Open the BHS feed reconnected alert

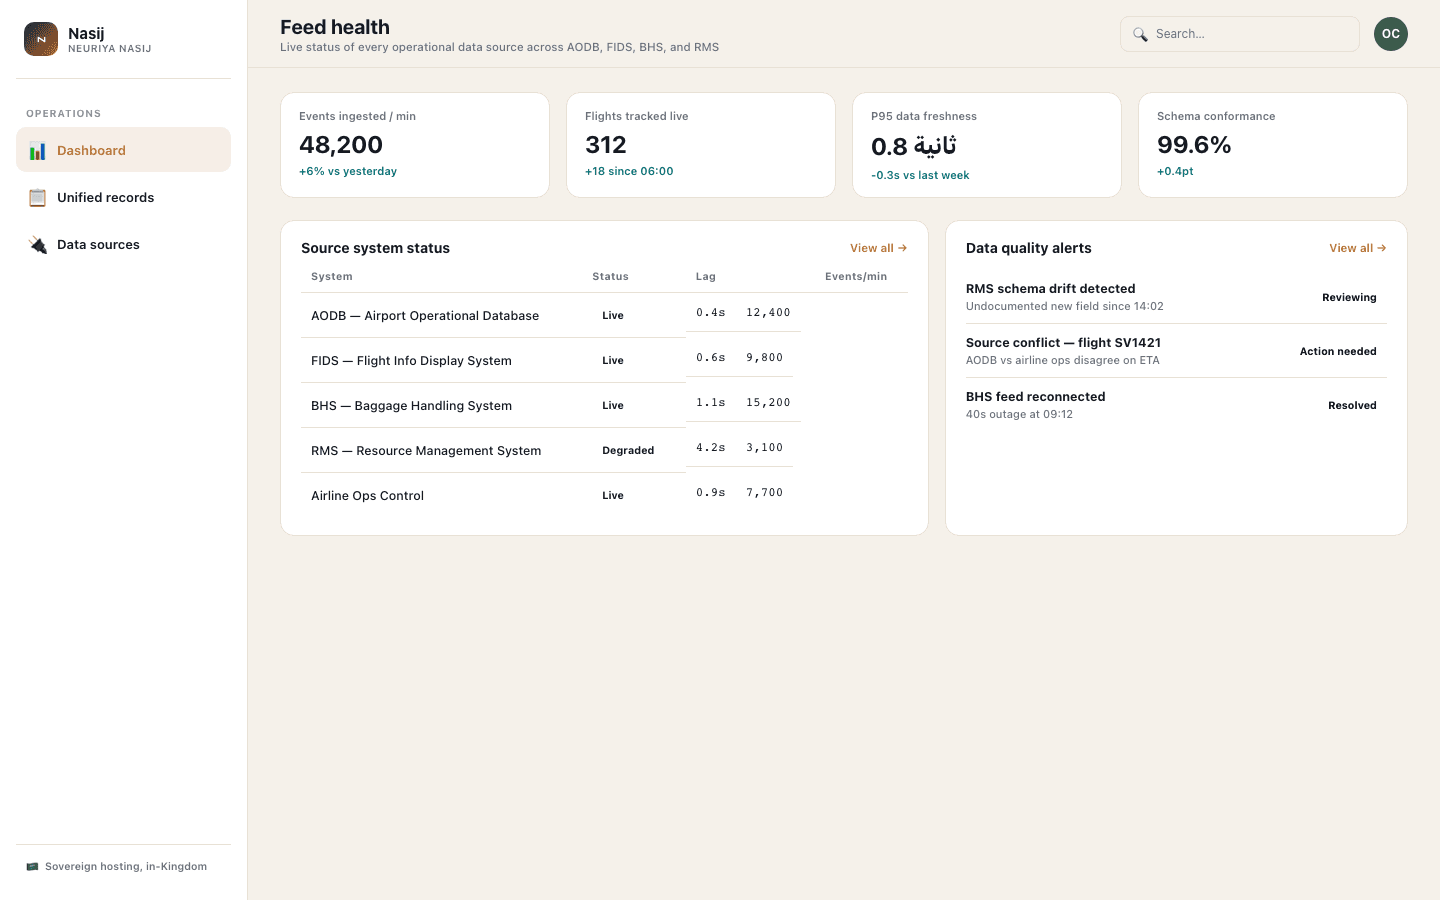coord(1176,405)
